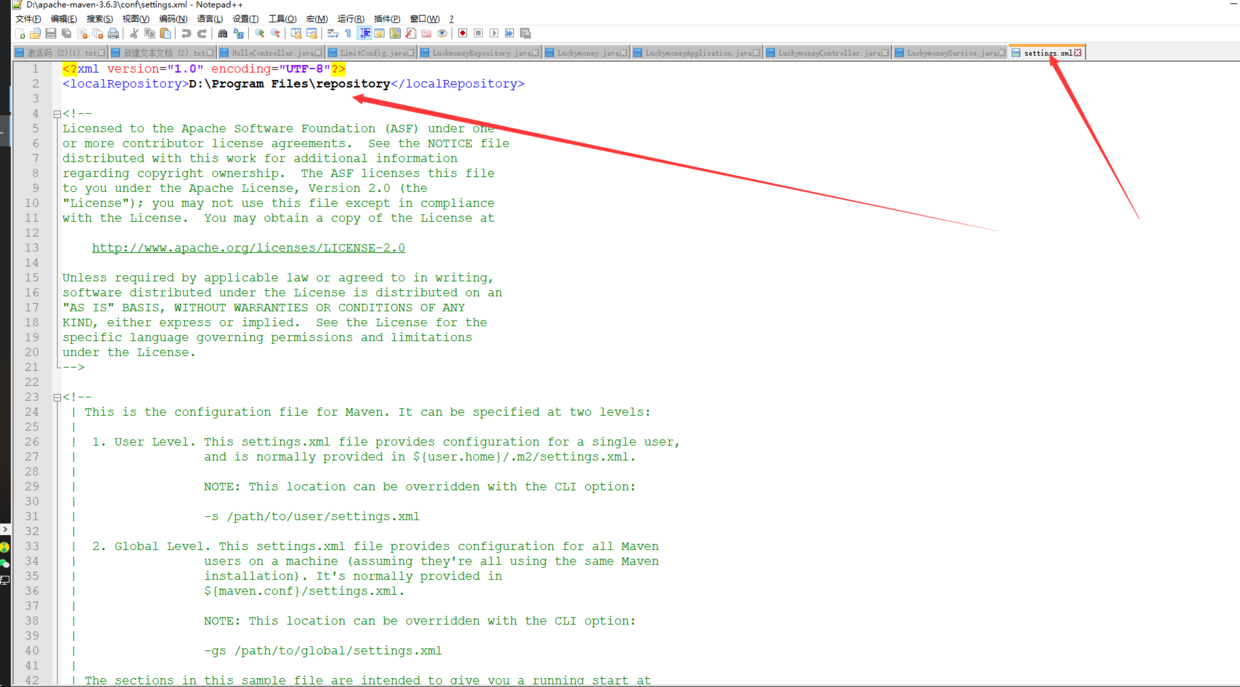Image resolution: width=1240 pixels, height=687 pixels.
Task: Click the Playback macro icon
Action: [493, 33]
